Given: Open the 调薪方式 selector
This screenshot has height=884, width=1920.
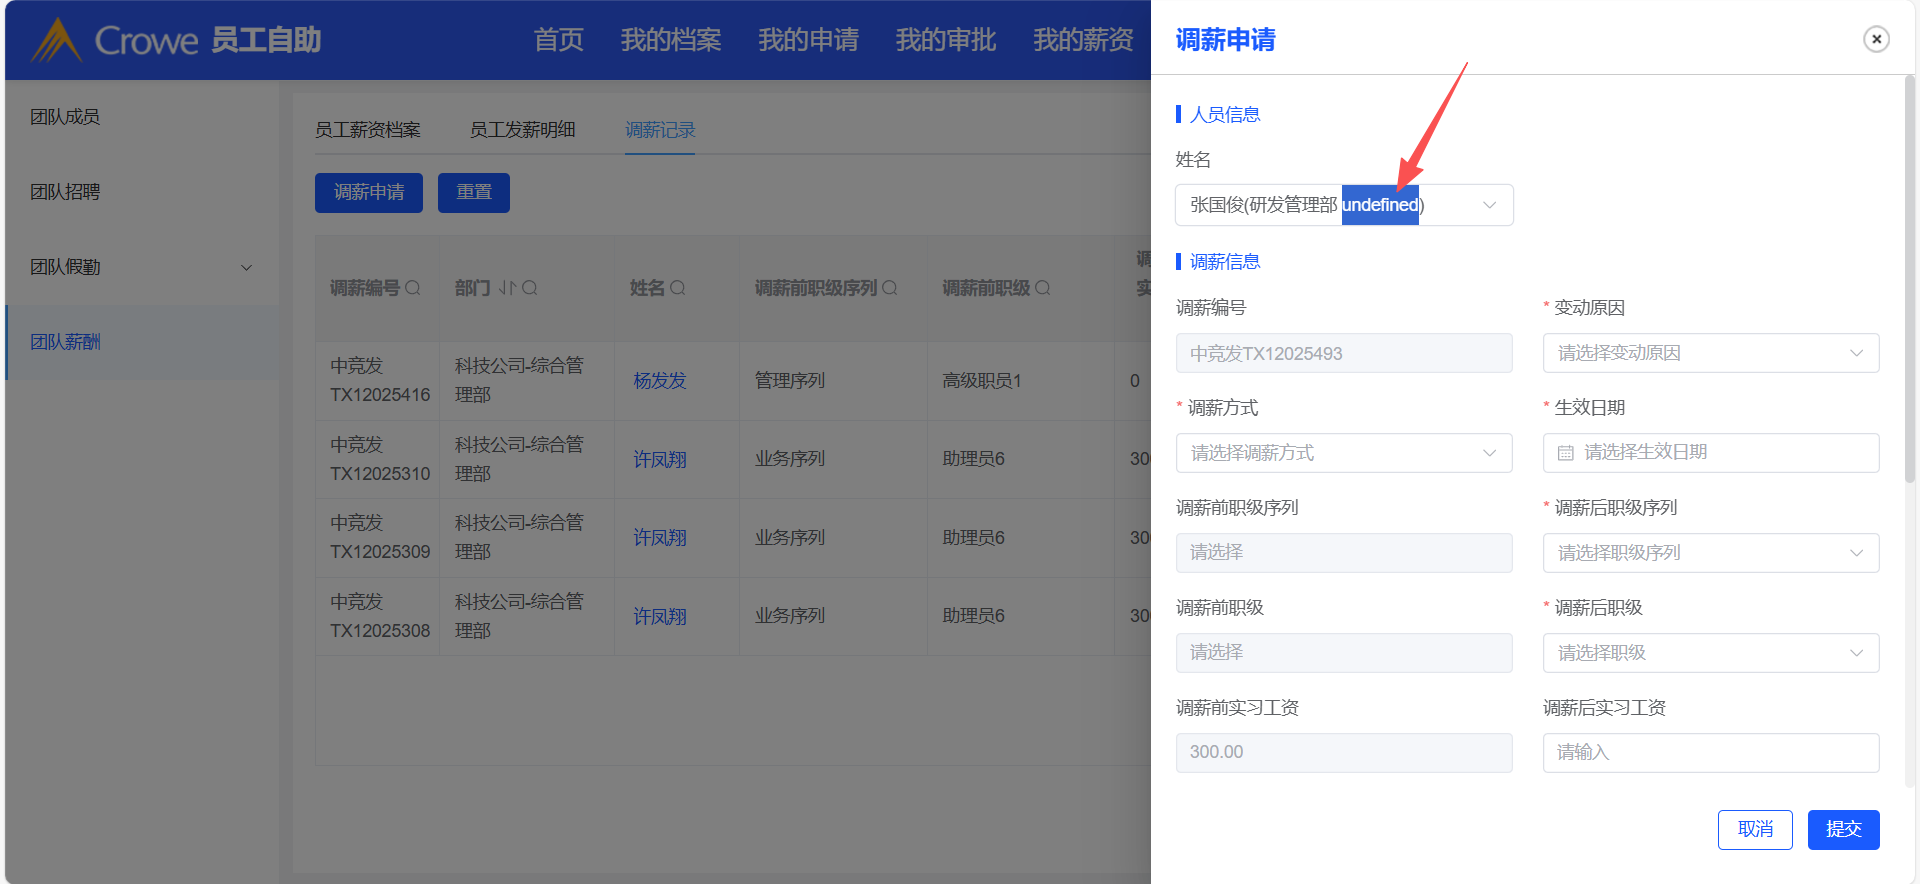Looking at the screenshot, I should coord(1343,453).
